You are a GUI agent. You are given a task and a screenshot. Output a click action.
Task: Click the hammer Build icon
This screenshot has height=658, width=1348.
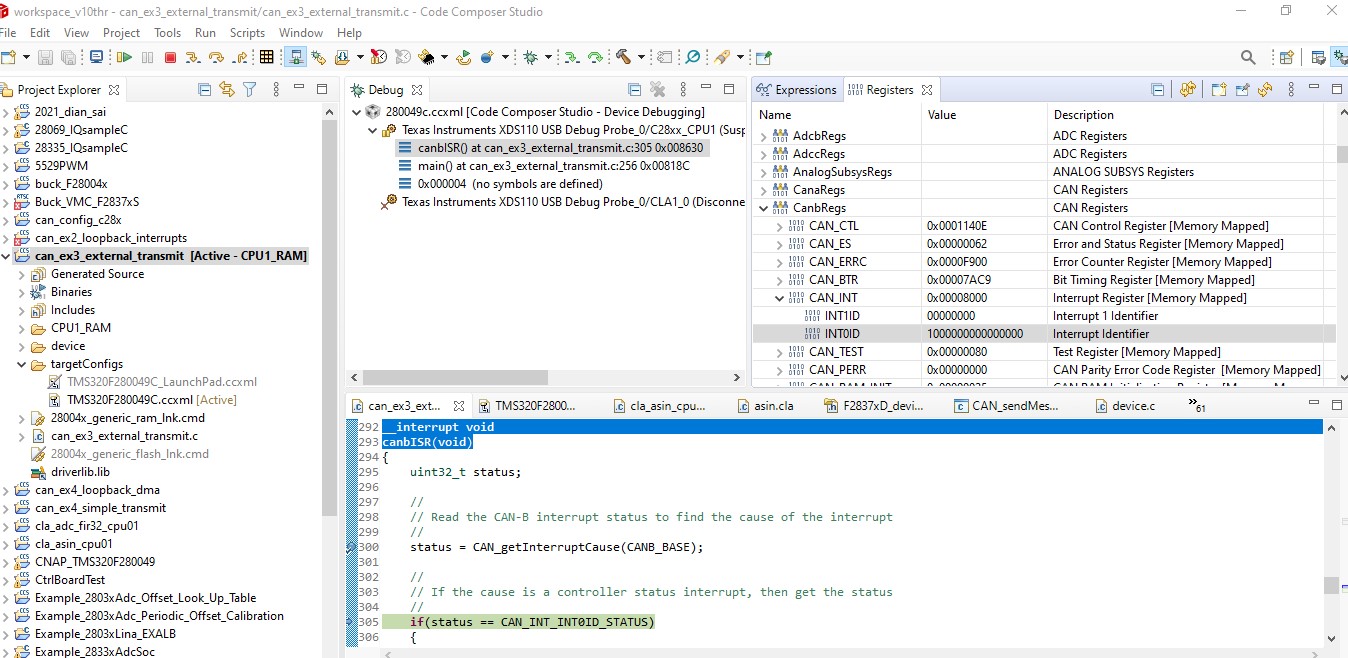click(x=623, y=58)
